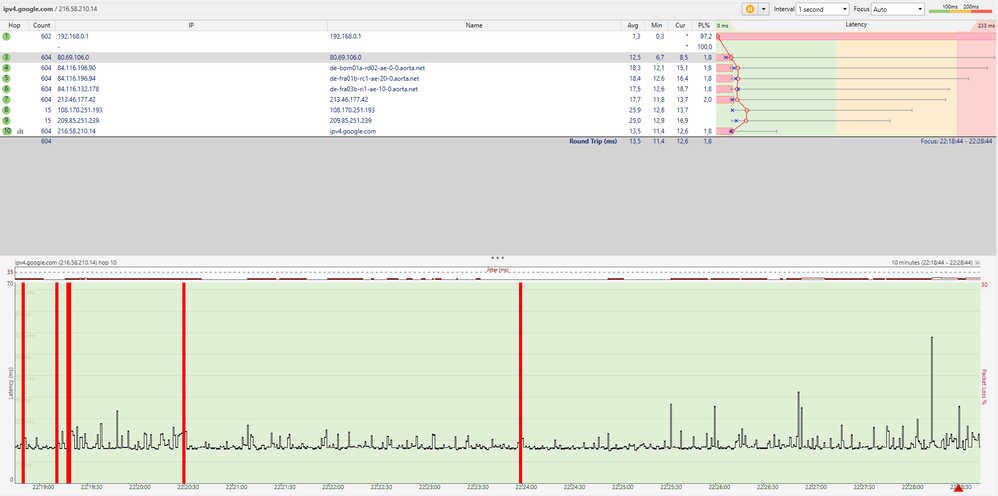Click the red triangle marker on the time axis
Viewport: 998px width, 496px height.
click(959, 488)
